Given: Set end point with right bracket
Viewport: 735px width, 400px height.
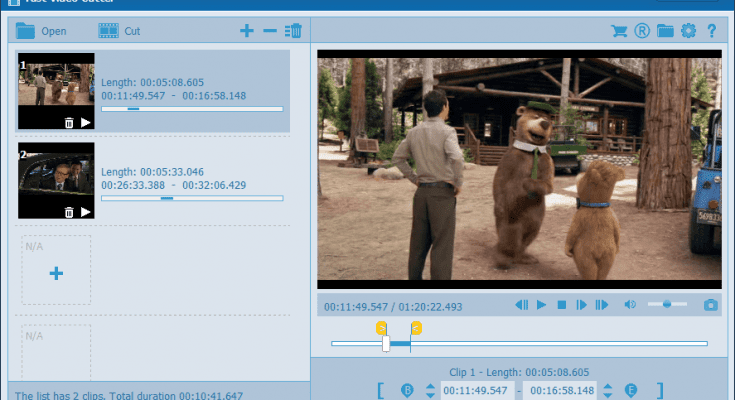Looking at the screenshot, I should coord(660,390).
